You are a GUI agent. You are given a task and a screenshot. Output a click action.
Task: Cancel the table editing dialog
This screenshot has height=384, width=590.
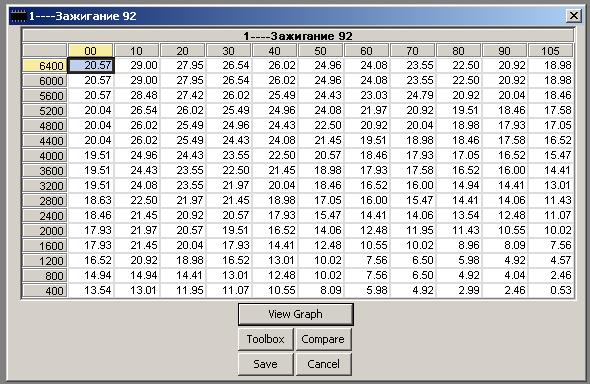(x=323, y=364)
